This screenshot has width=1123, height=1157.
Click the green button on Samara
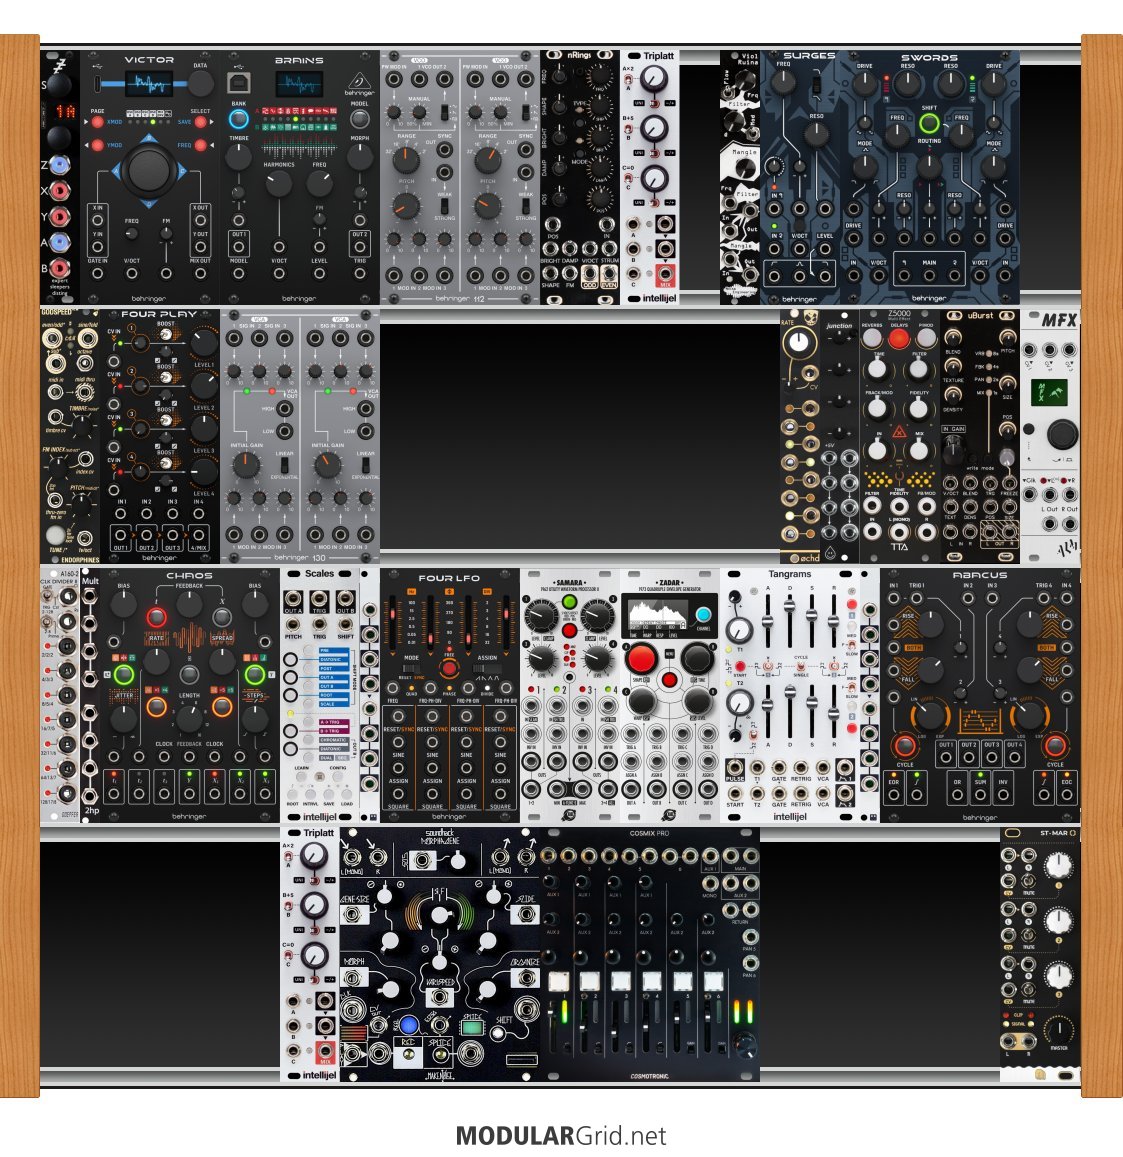[569, 602]
